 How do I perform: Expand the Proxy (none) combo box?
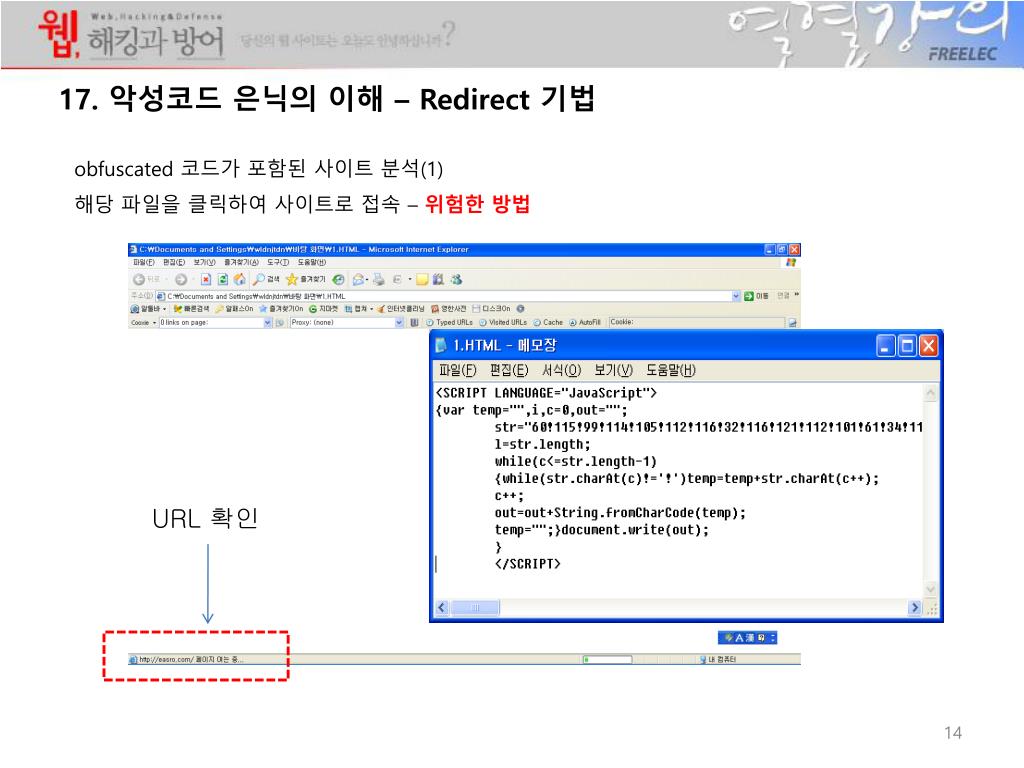point(399,322)
